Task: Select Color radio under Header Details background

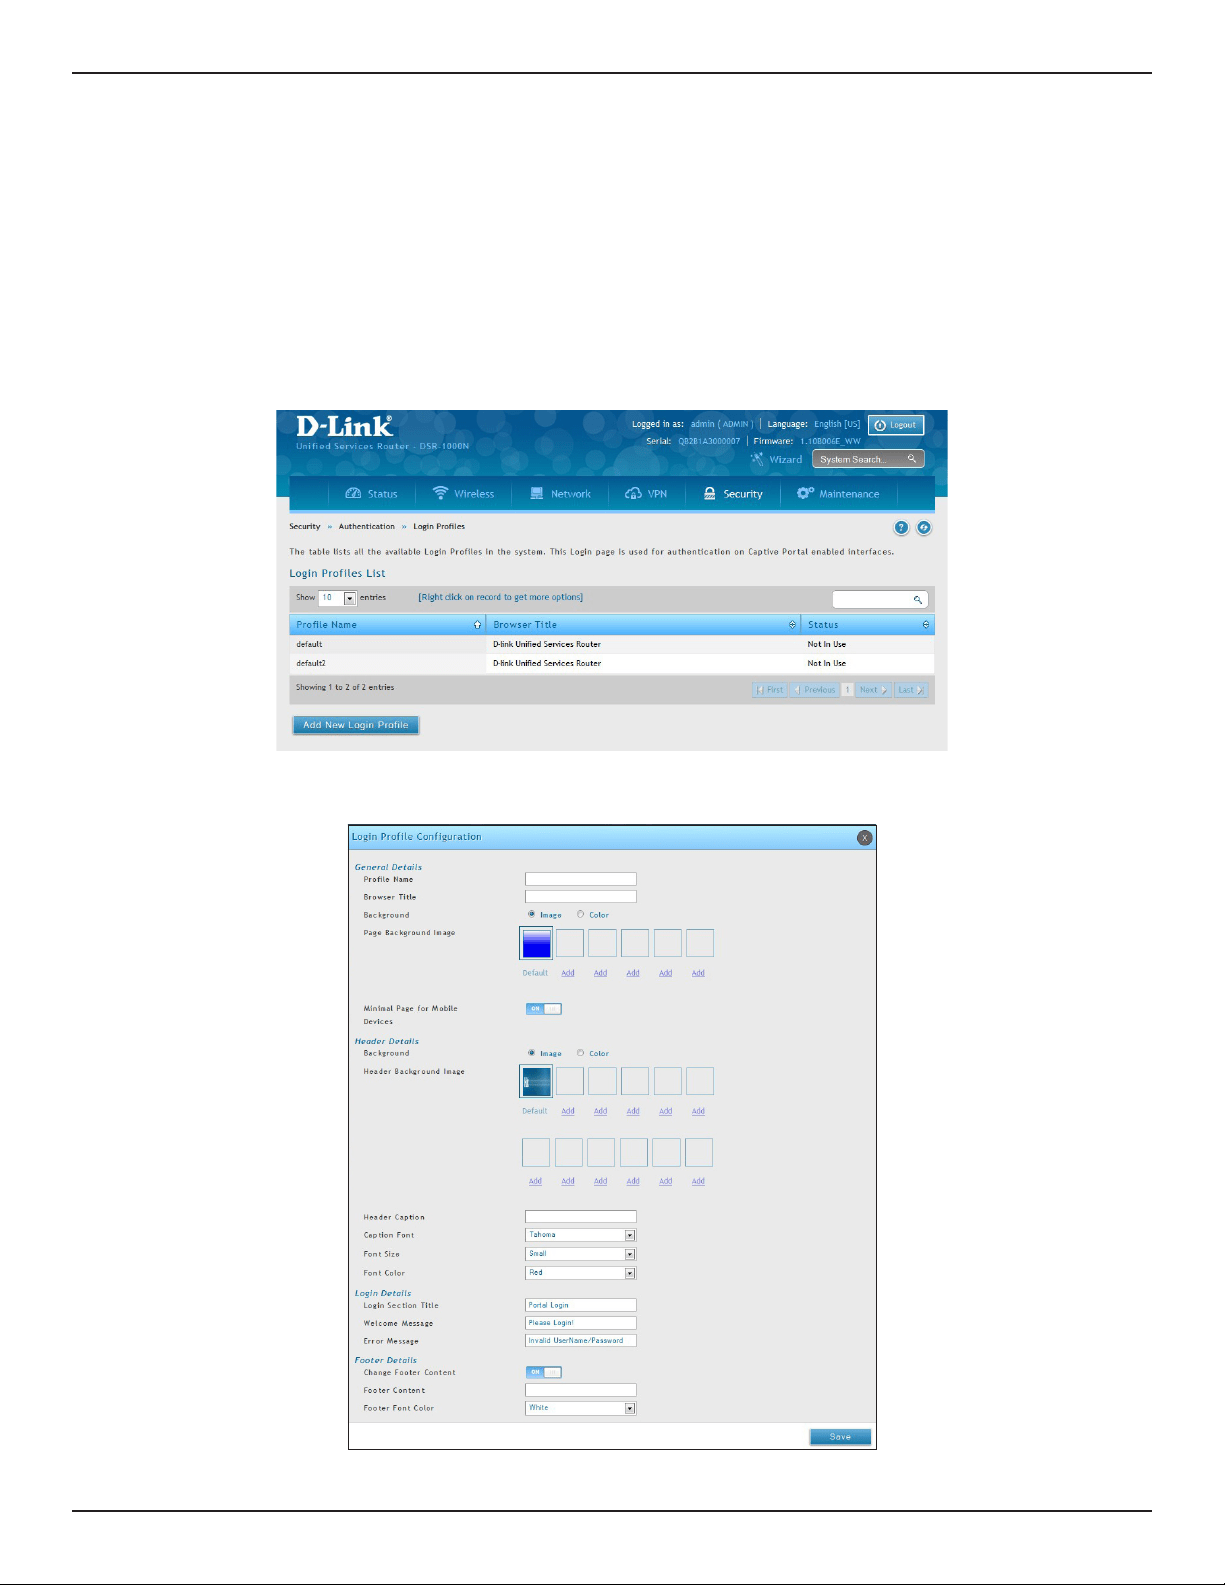Action: pyautogui.click(x=580, y=1053)
